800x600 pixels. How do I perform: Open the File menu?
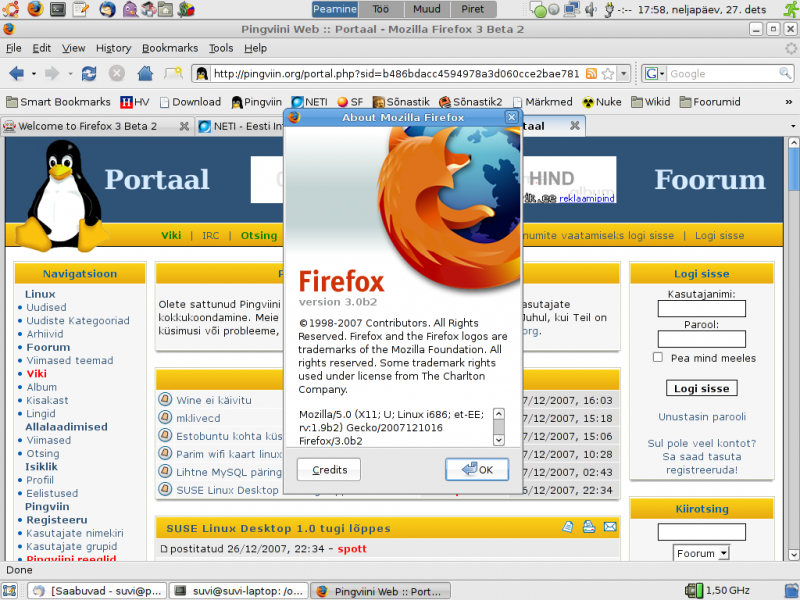click(14, 48)
